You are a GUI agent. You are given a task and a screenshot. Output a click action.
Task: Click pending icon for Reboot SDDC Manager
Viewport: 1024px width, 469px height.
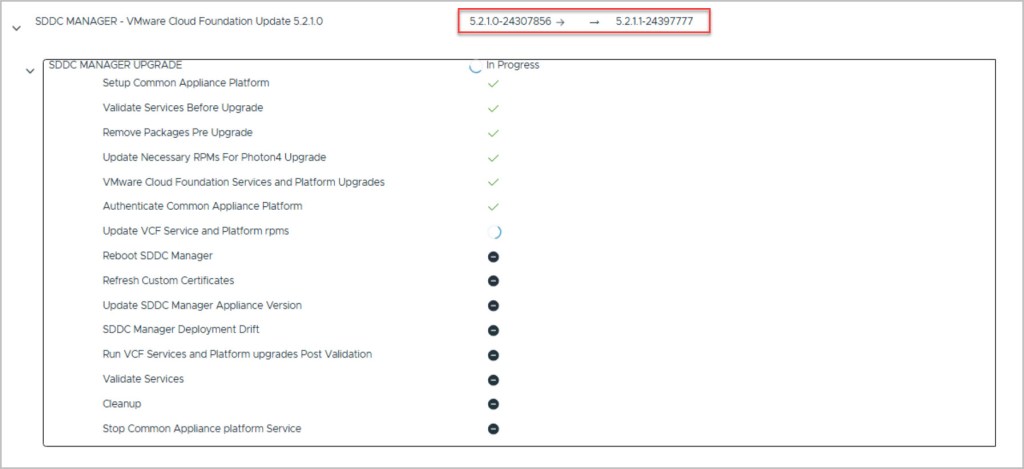493,256
